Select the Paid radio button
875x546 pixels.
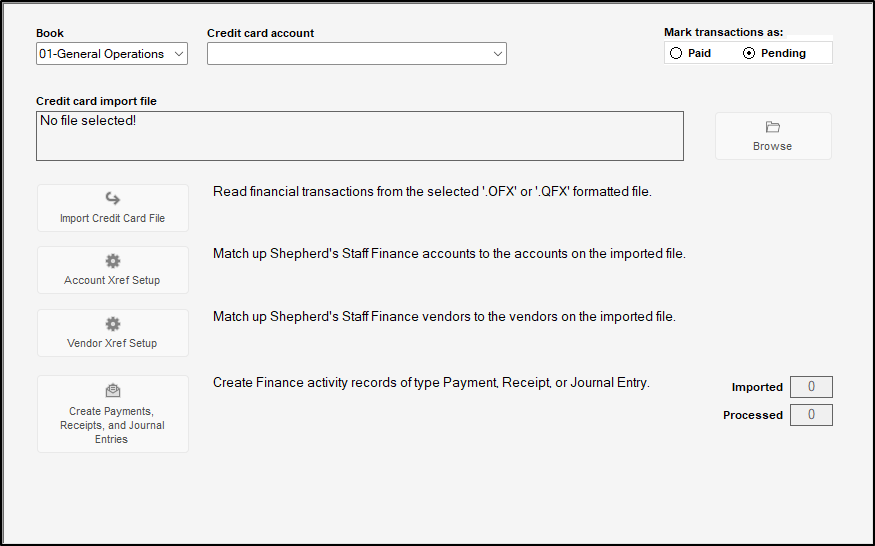677,53
